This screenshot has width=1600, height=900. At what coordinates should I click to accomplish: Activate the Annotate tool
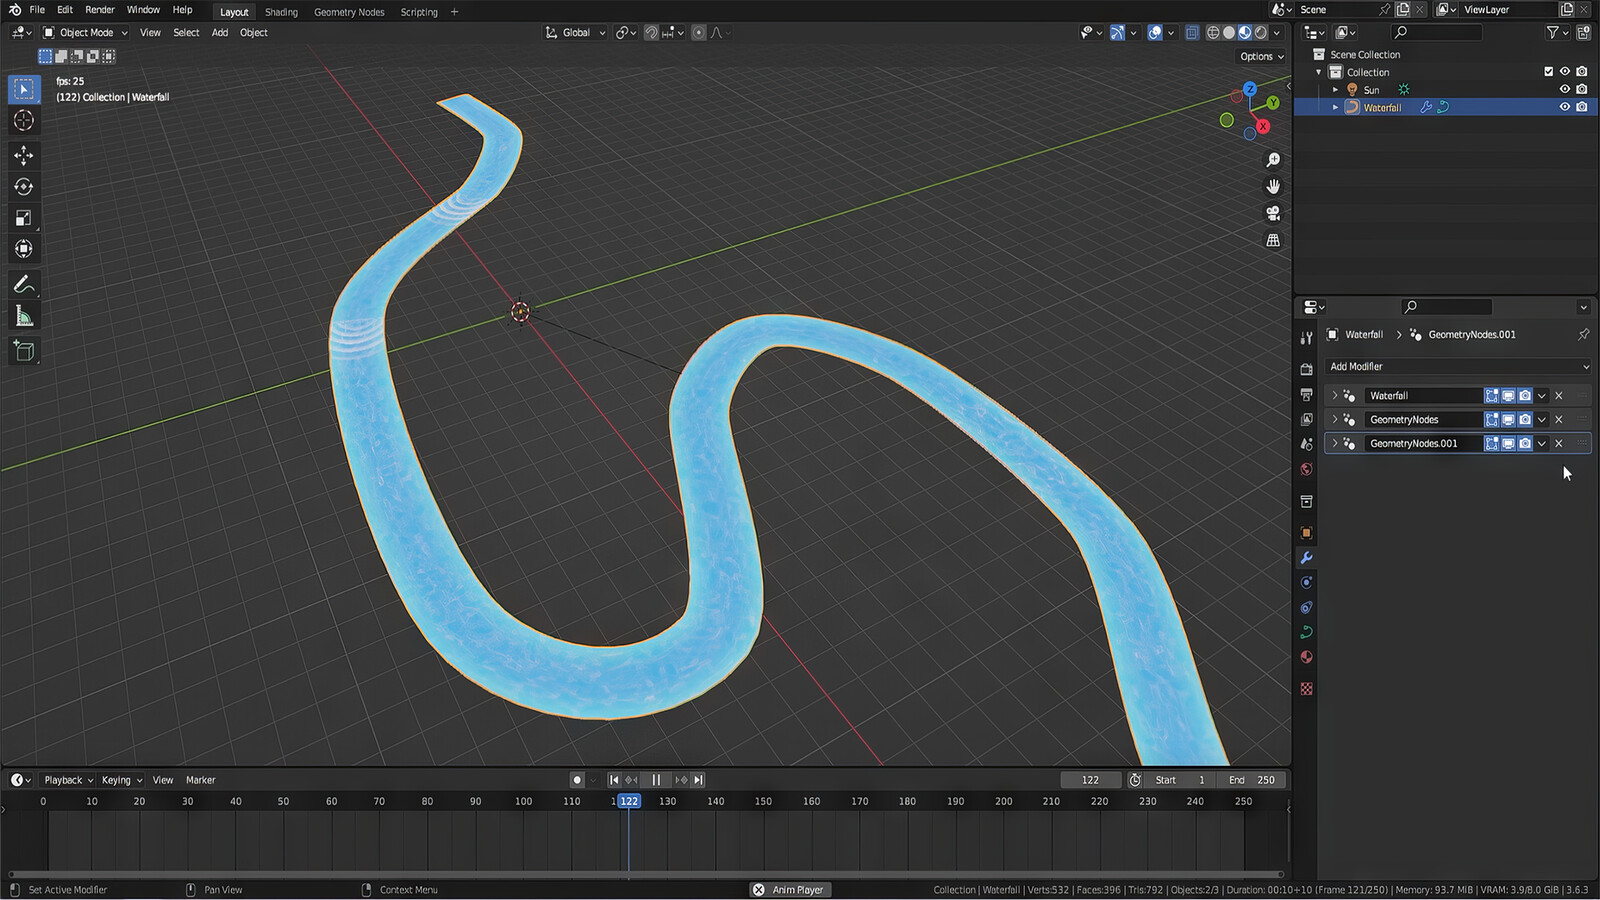23,284
